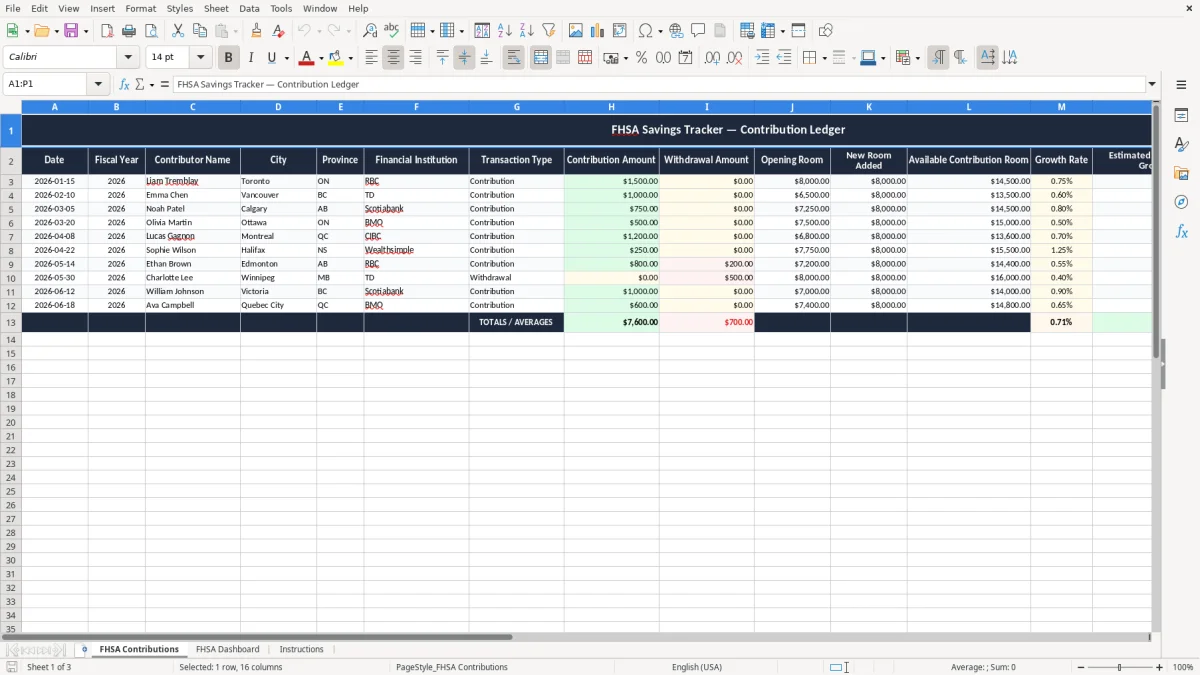Toggle Align Right

point(415,58)
